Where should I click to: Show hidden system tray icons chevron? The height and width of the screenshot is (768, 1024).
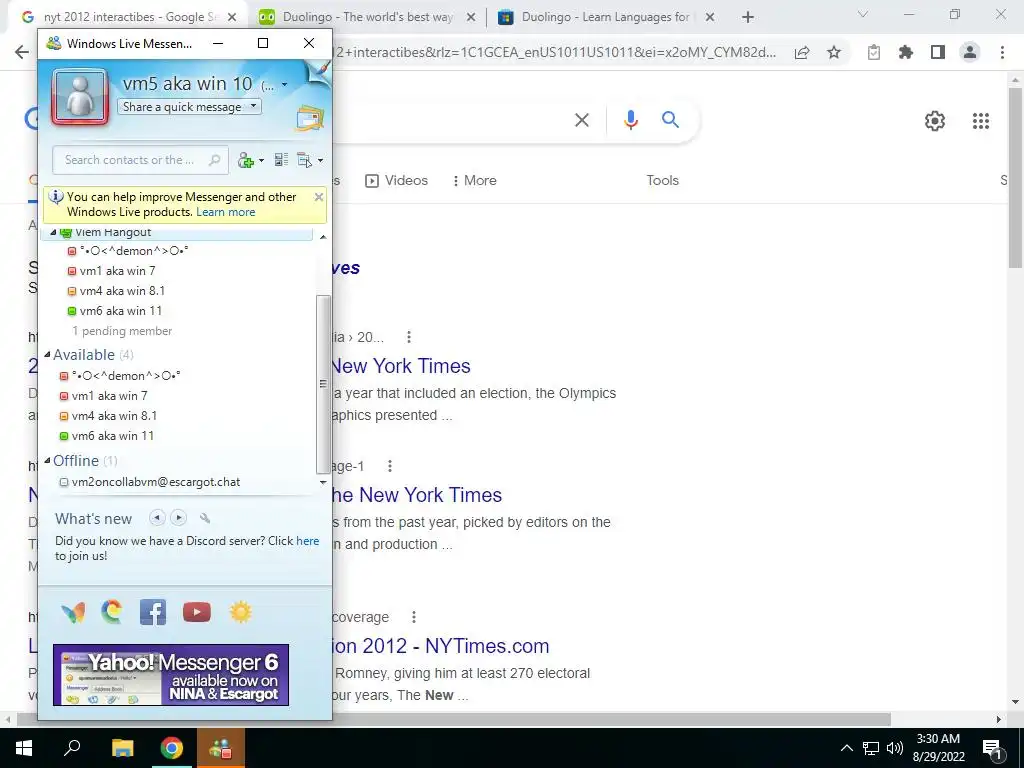(846, 748)
